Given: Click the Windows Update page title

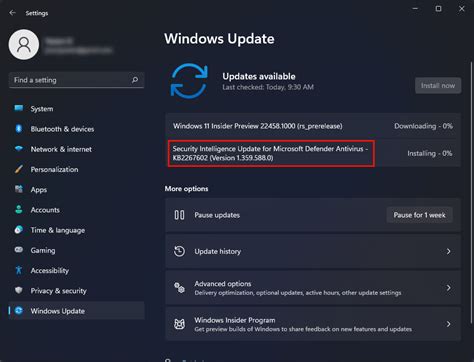Looking at the screenshot, I should click(219, 39).
